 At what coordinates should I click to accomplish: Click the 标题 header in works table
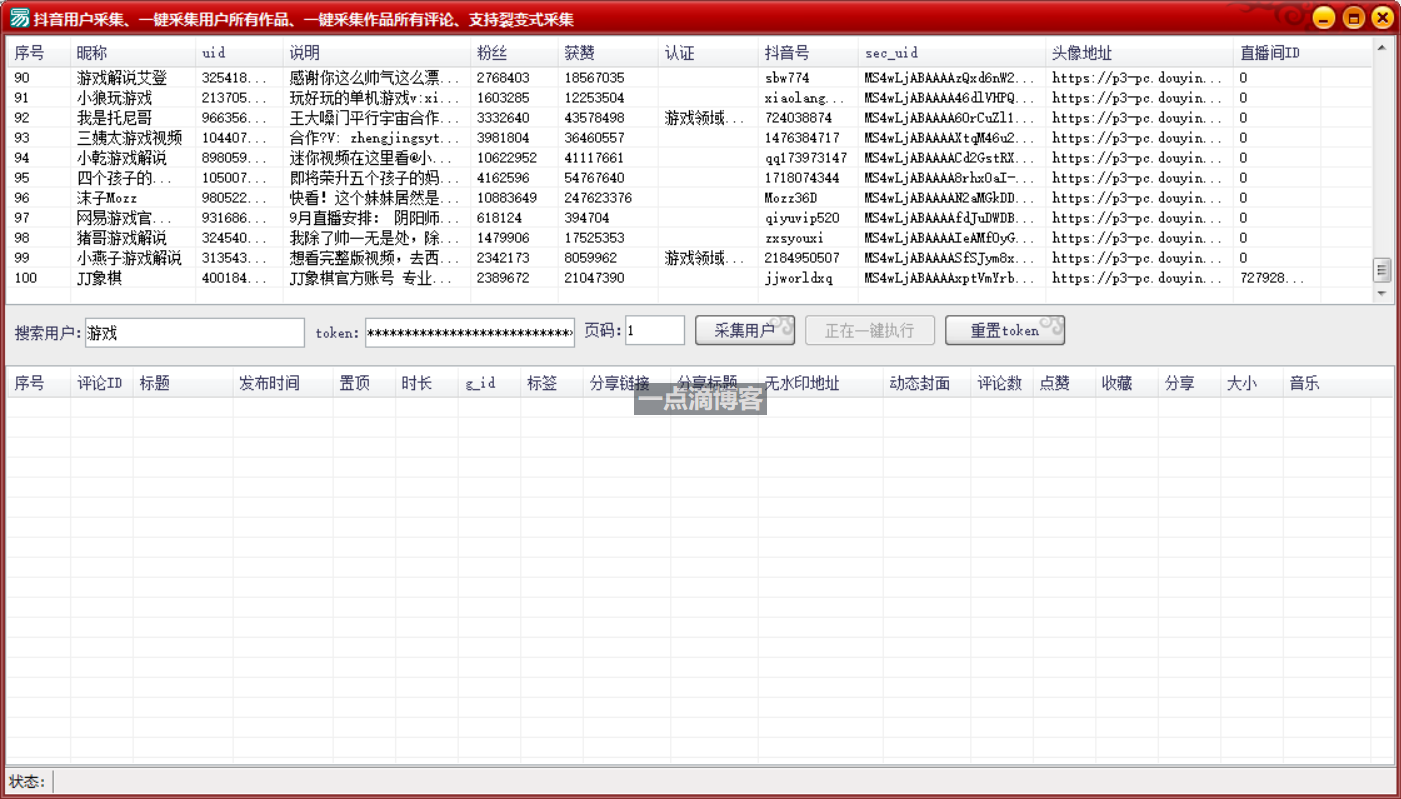pyautogui.click(x=183, y=383)
